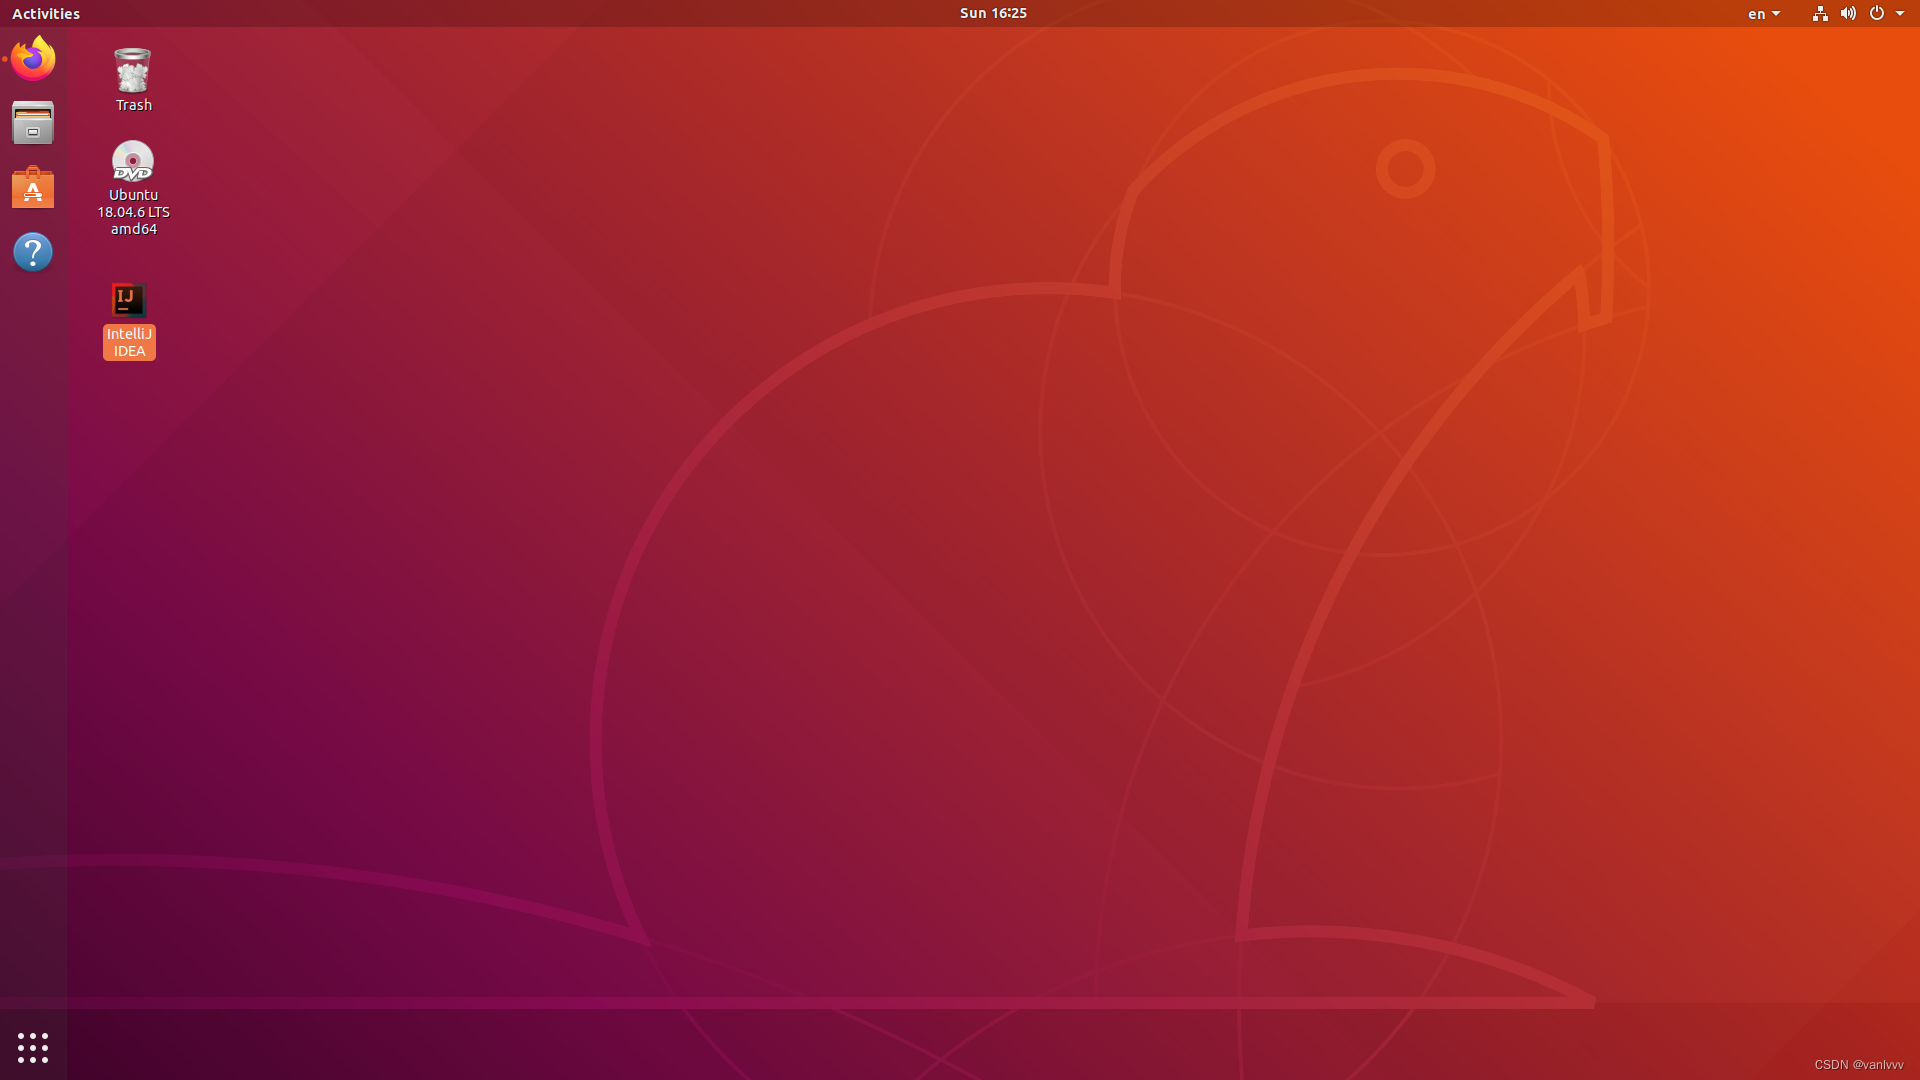Open Firefox from the dock
The image size is (1920, 1080).
pyautogui.click(x=33, y=59)
